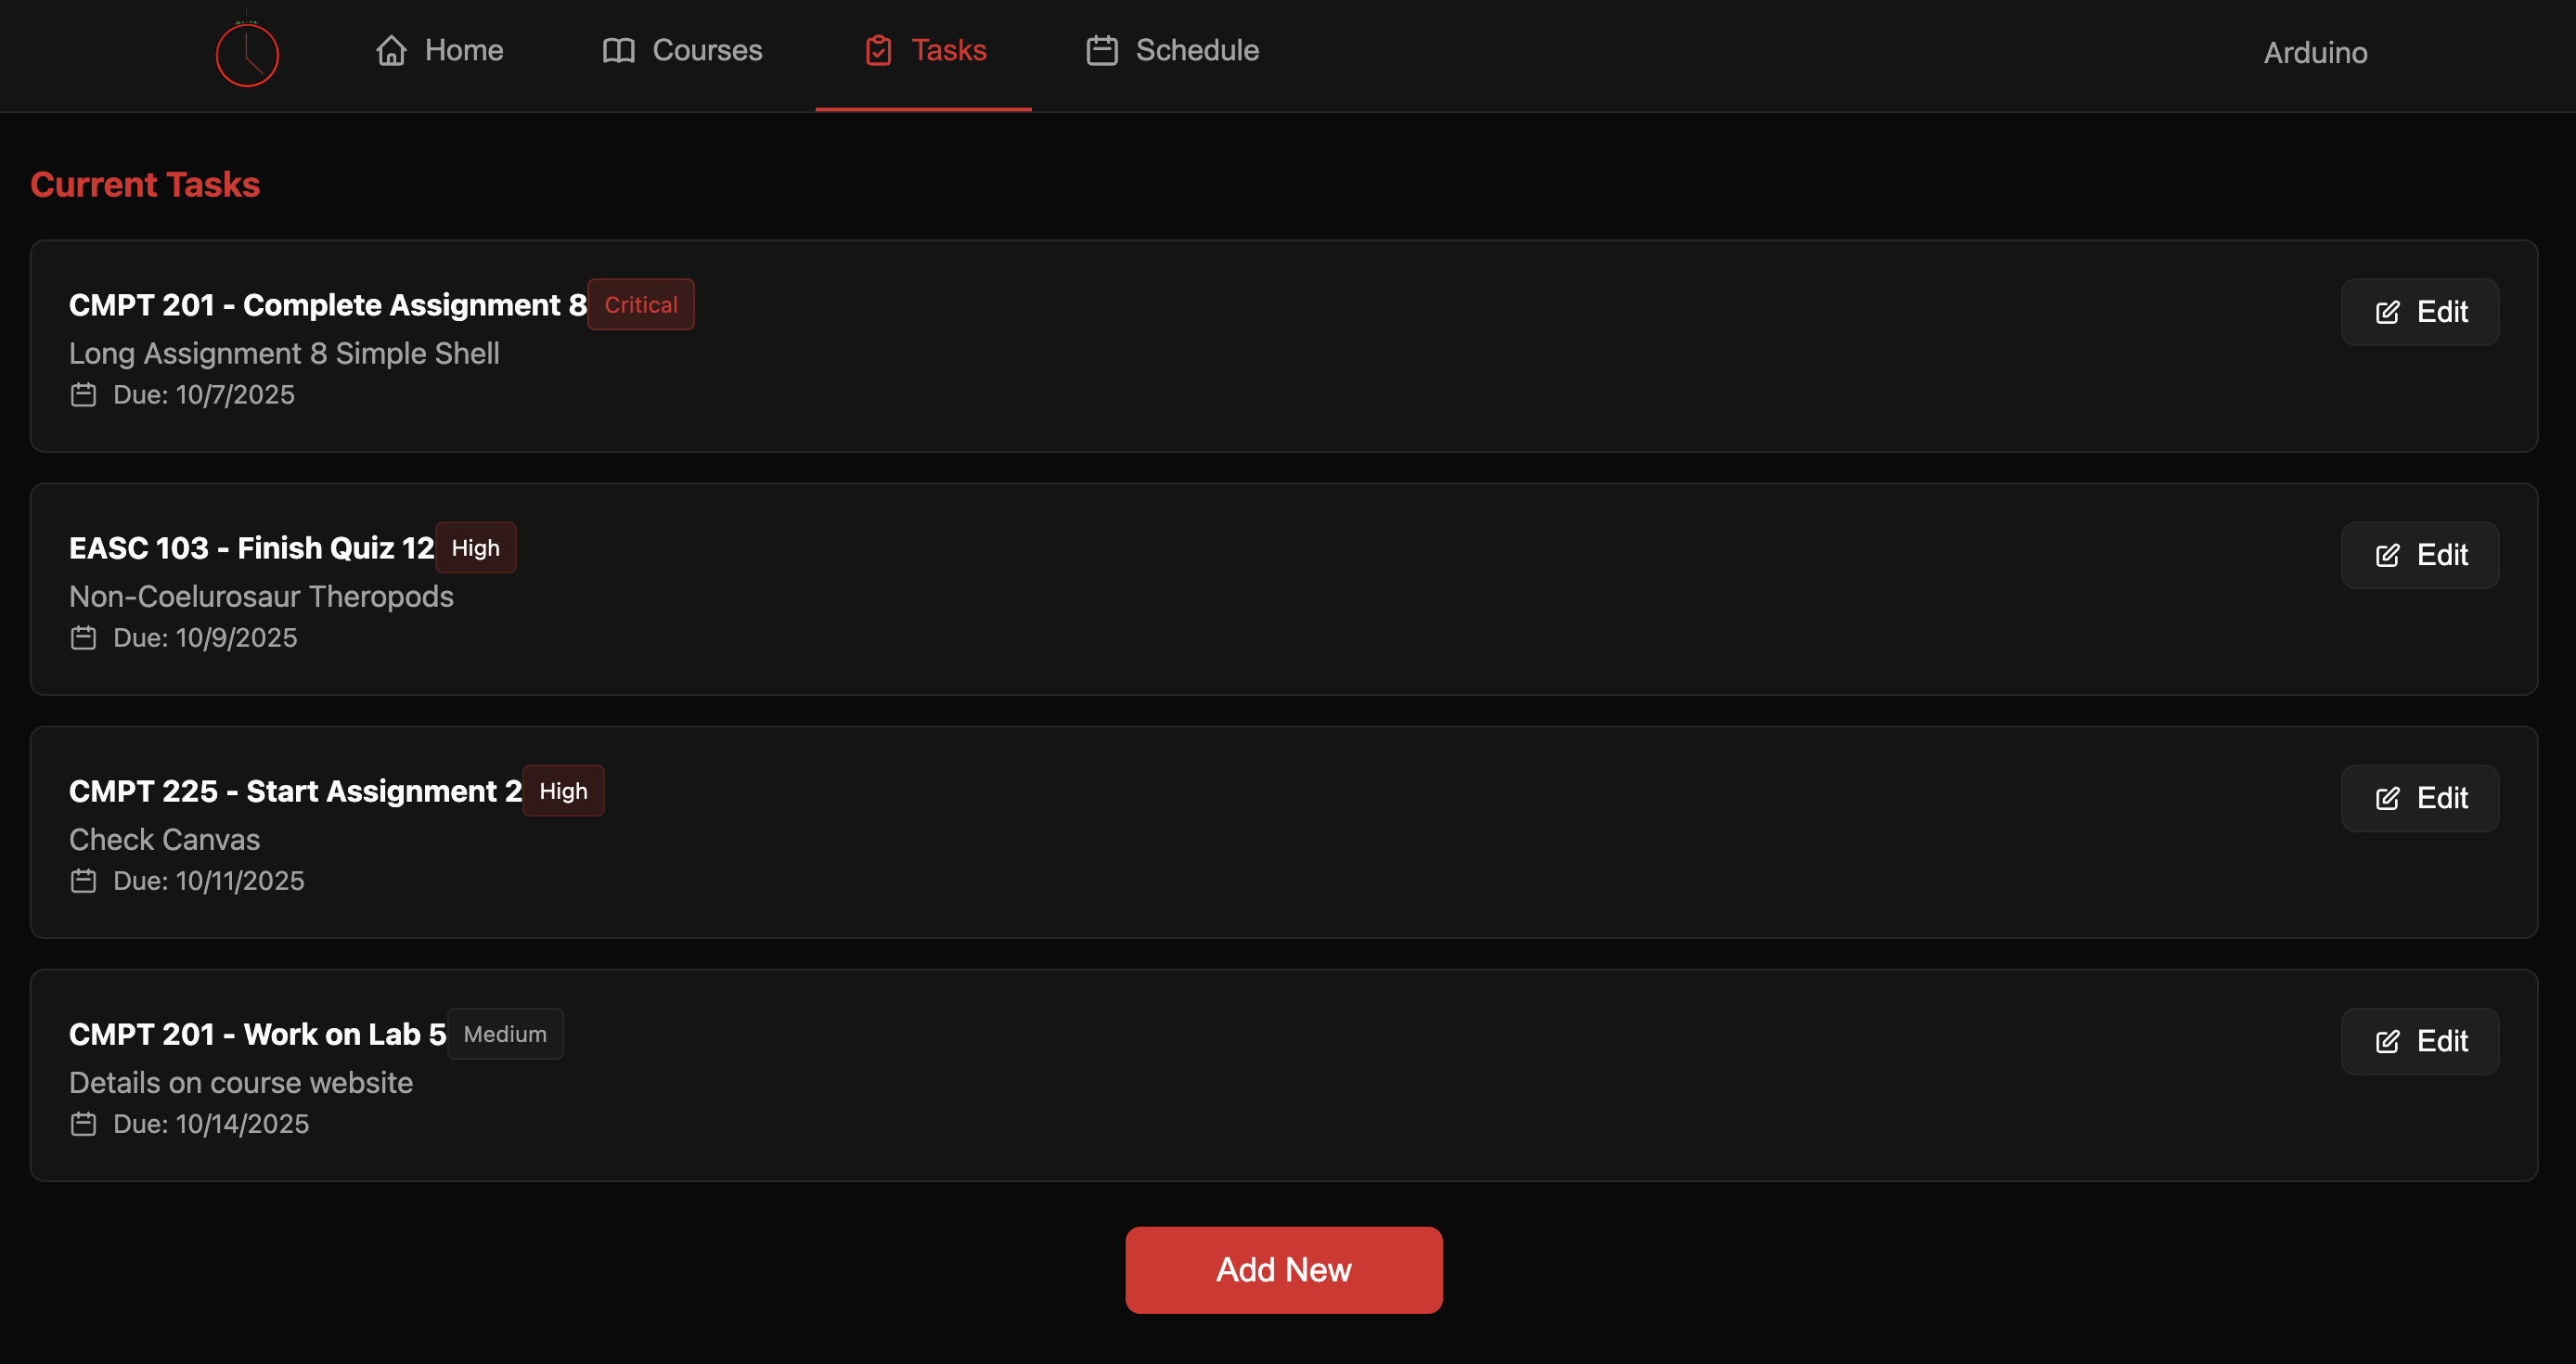
Task: Click calendar icon beside Due: 10/9/2025
Action: [83, 638]
